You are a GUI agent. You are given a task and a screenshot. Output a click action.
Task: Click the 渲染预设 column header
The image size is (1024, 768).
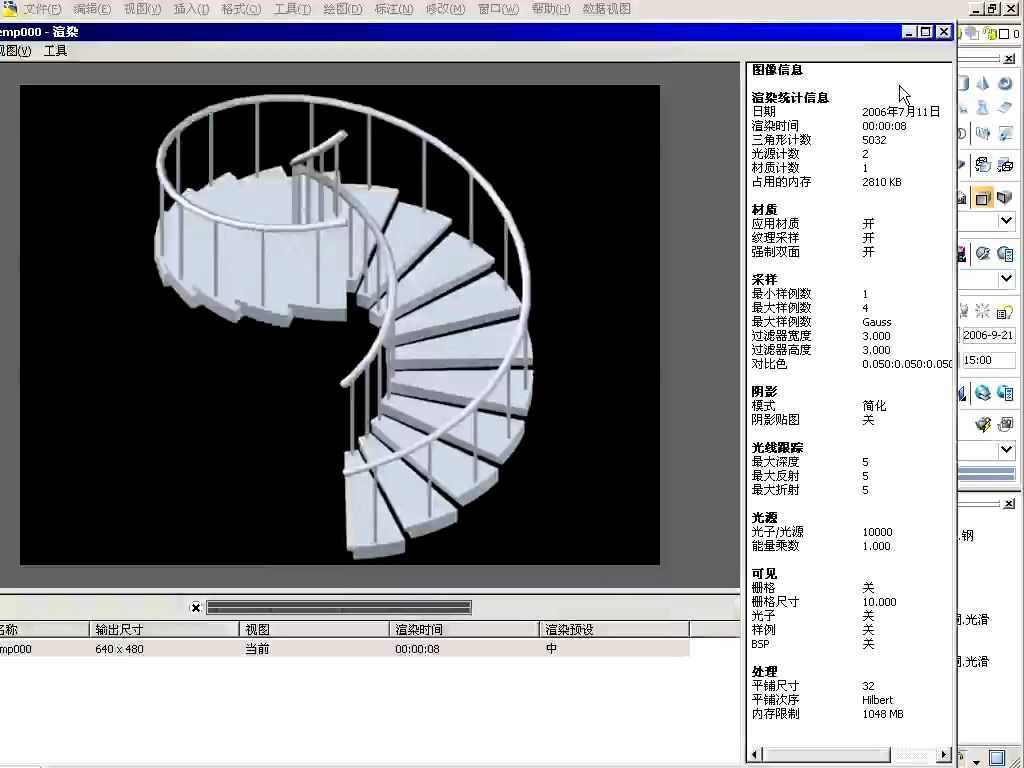pyautogui.click(x=615, y=630)
